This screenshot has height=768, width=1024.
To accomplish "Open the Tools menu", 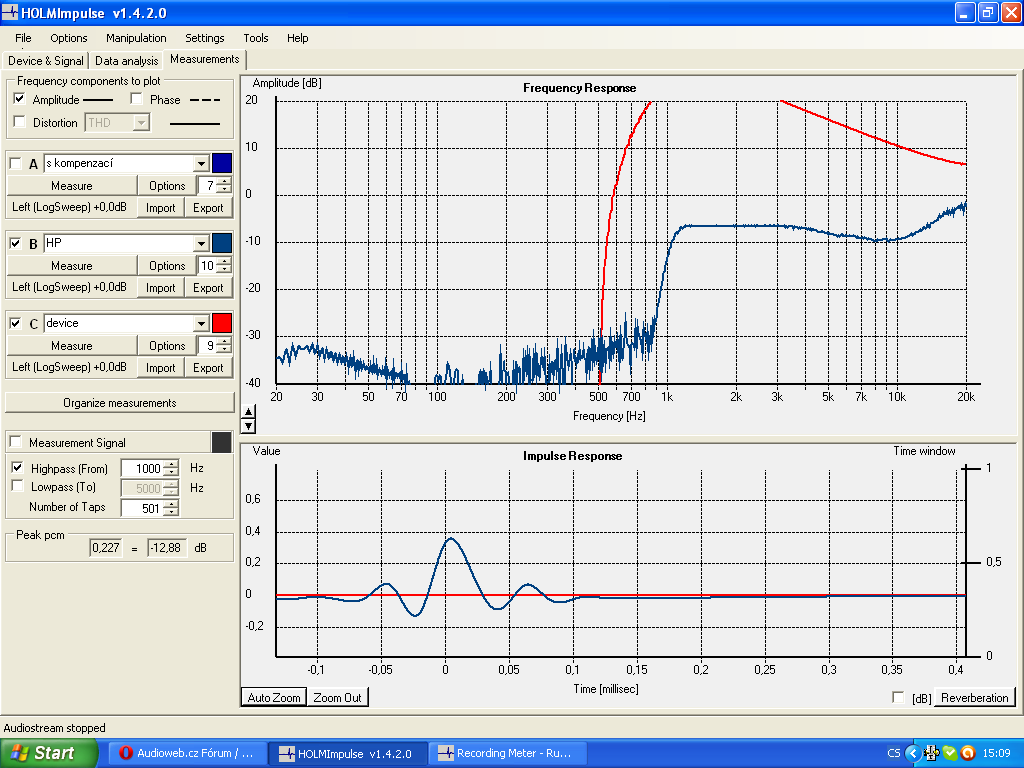I will [x=255, y=38].
